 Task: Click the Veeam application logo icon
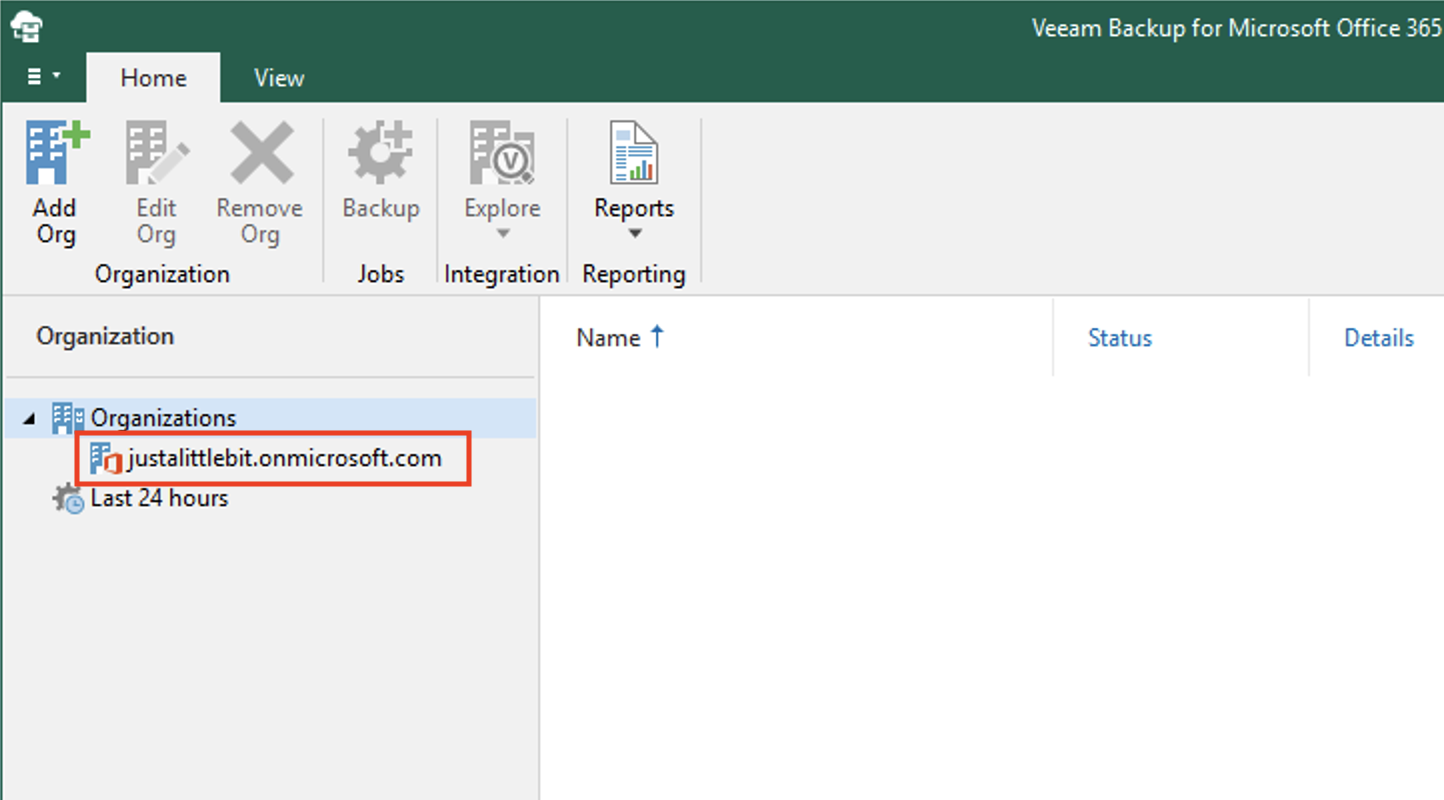point(27,28)
